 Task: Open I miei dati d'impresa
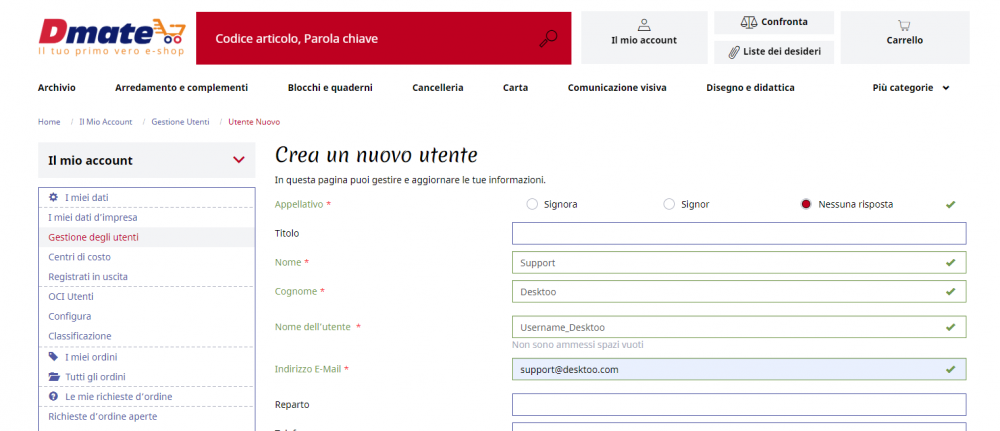click(92, 217)
